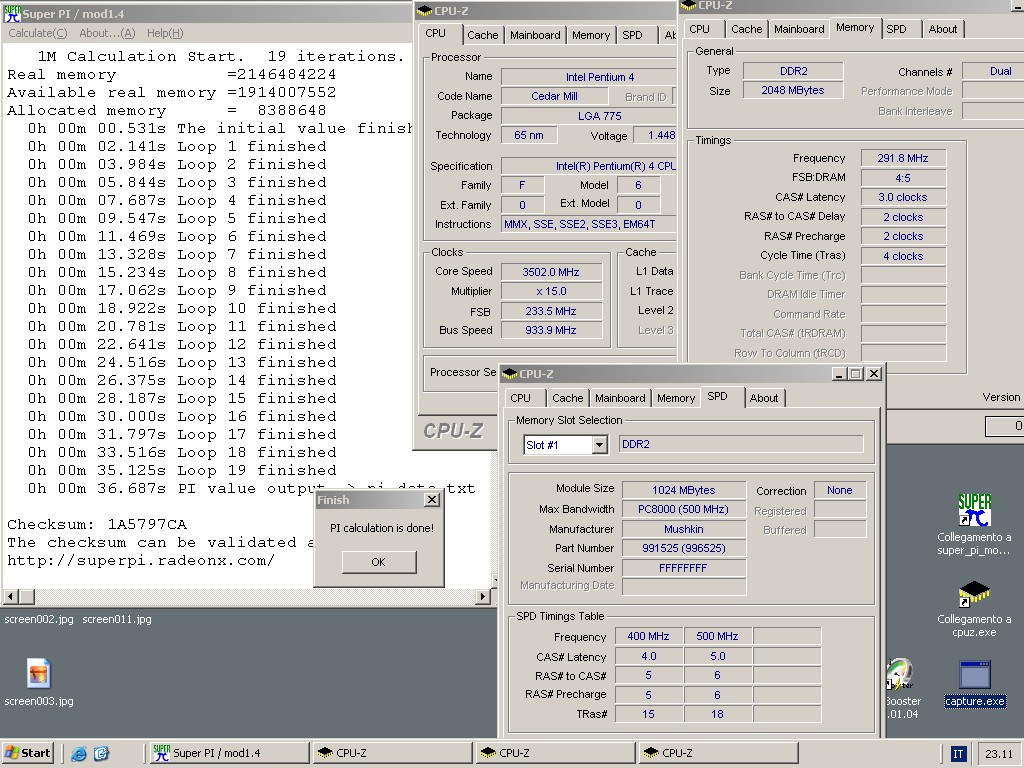Switch to the Mainboard tab in the front CPU-Z window
Image resolution: width=1024 pixels, height=768 pixels.
tap(620, 398)
